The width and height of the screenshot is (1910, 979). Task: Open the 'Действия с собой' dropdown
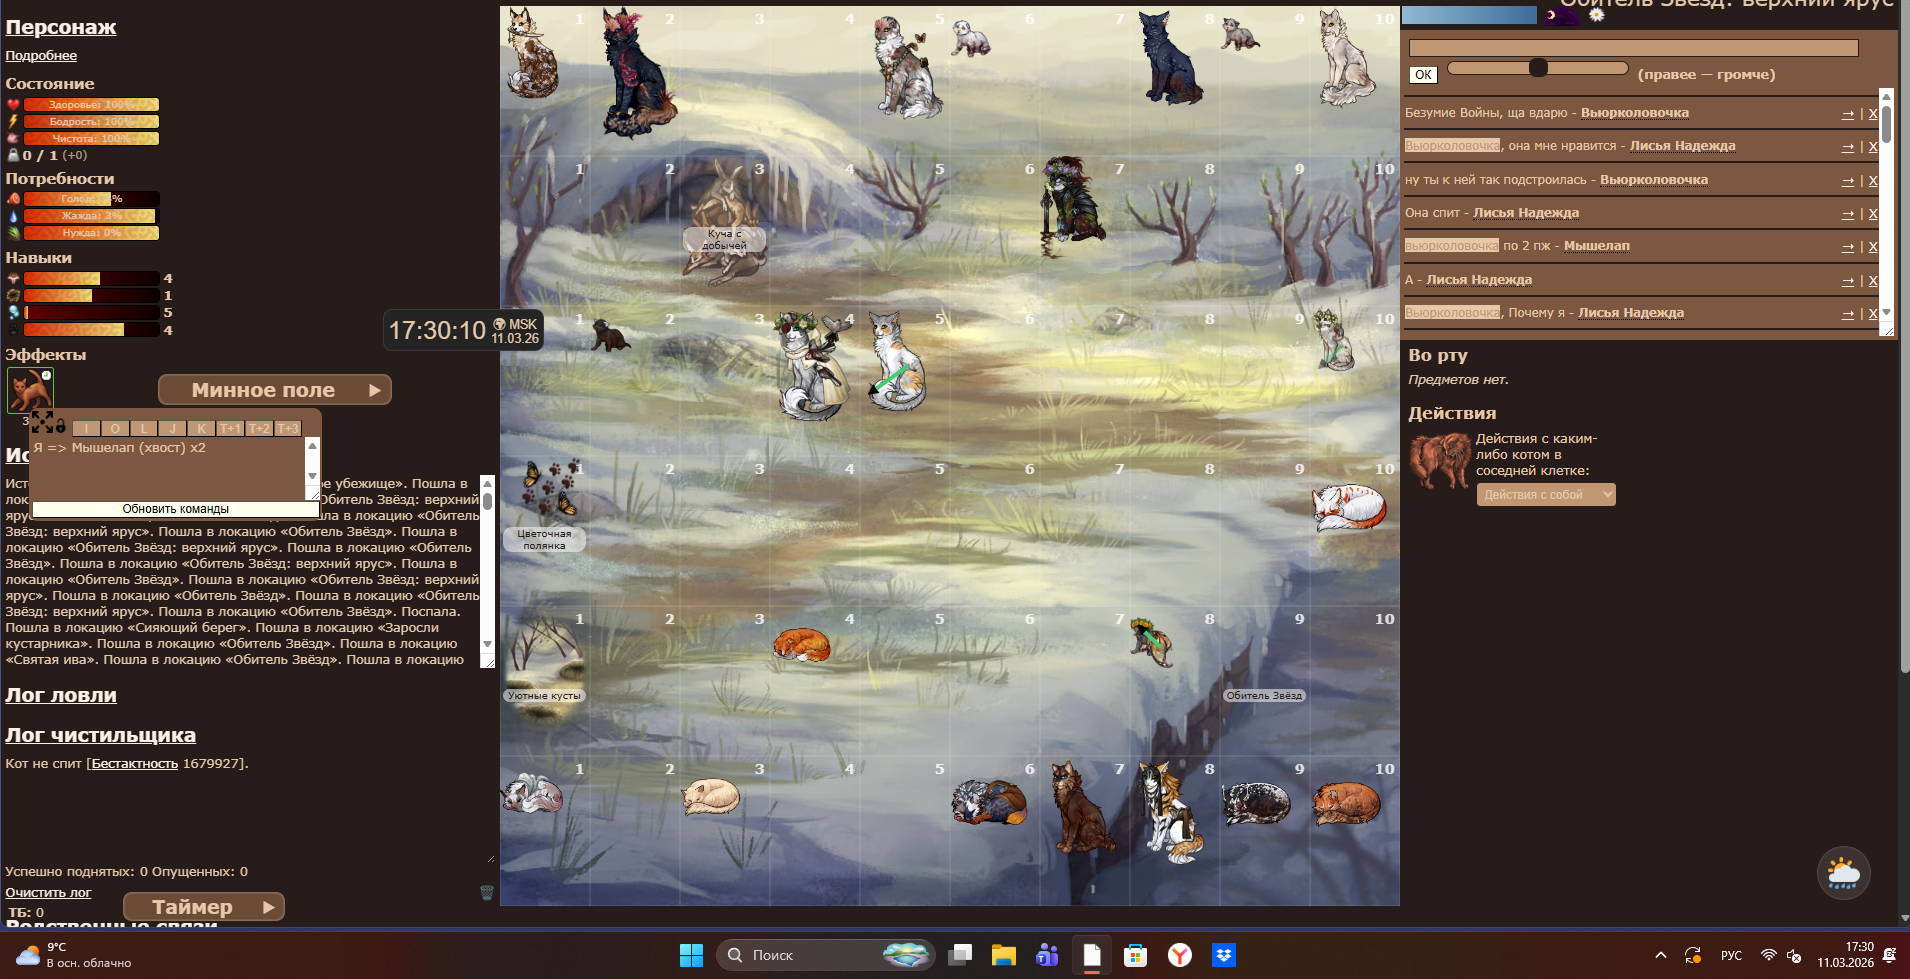[x=1546, y=495]
